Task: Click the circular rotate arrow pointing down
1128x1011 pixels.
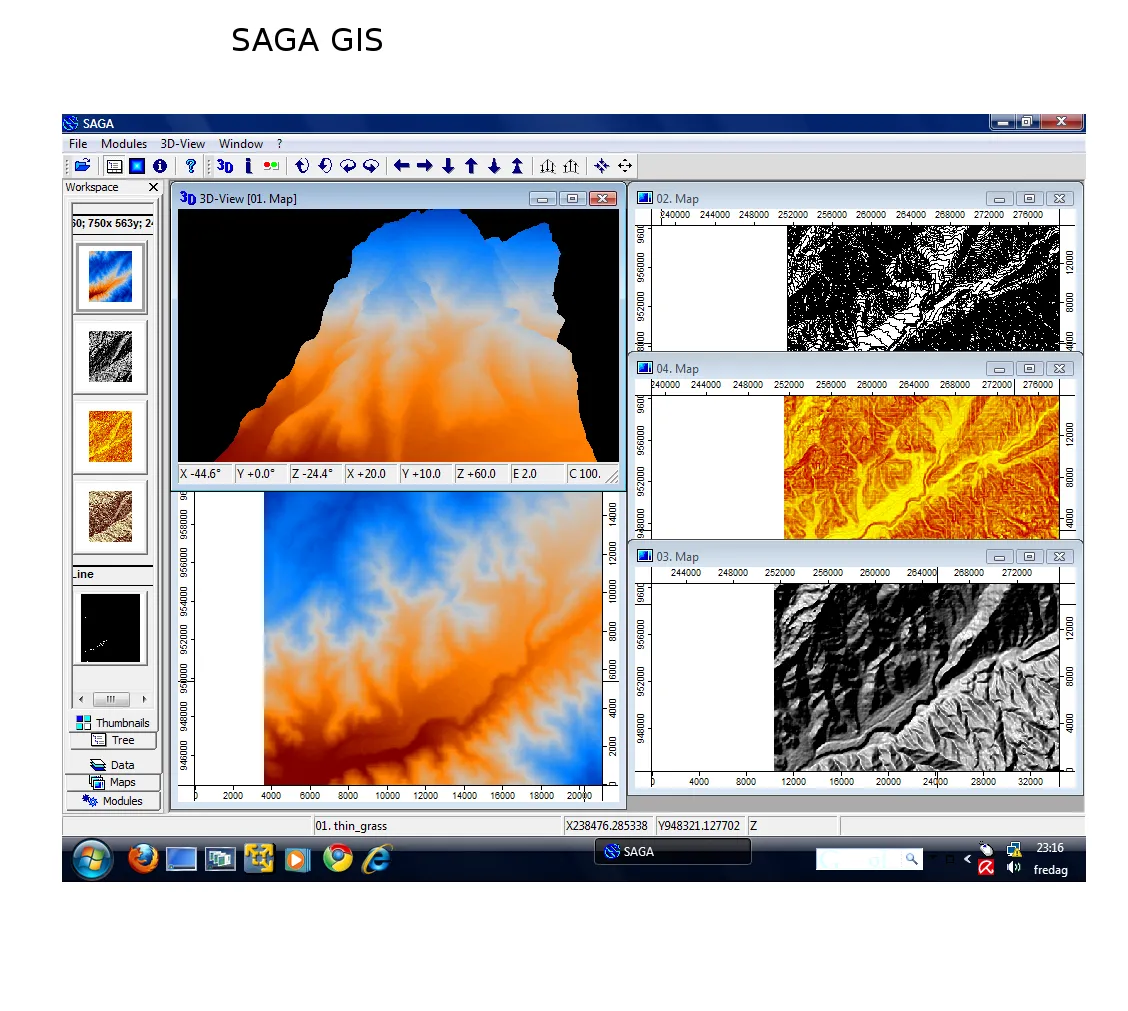Action: click(x=325, y=166)
